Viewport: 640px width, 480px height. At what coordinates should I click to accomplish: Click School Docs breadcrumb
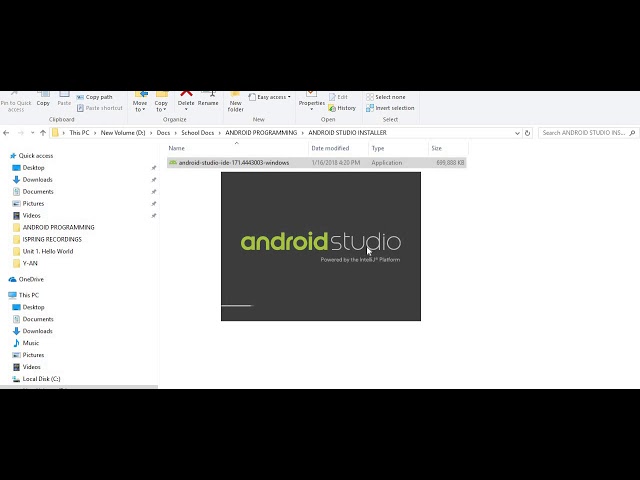tap(198, 133)
